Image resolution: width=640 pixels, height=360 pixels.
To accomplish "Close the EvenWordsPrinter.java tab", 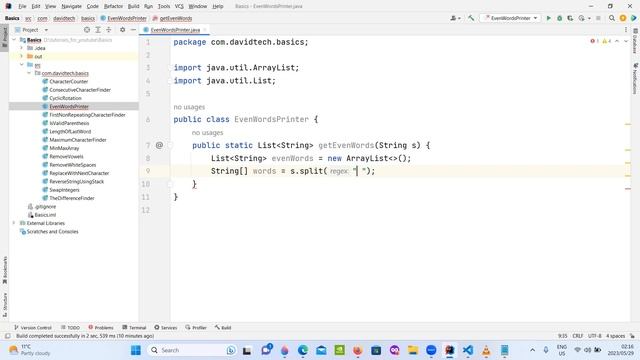I will 205,30.
